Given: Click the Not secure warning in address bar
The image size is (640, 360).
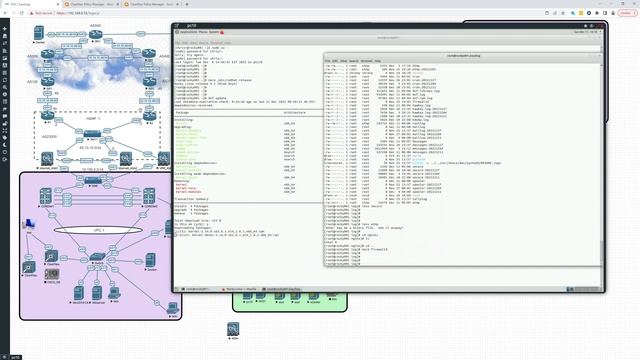Looking at the screenshot, I should click(41, 13).
